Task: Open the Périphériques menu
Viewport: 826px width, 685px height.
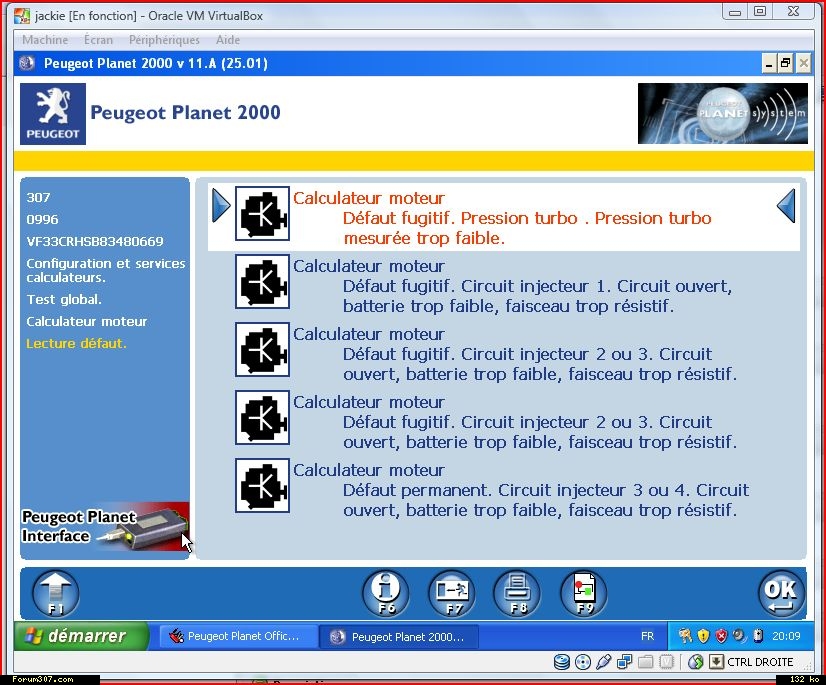Action: [x=164, y=40]
